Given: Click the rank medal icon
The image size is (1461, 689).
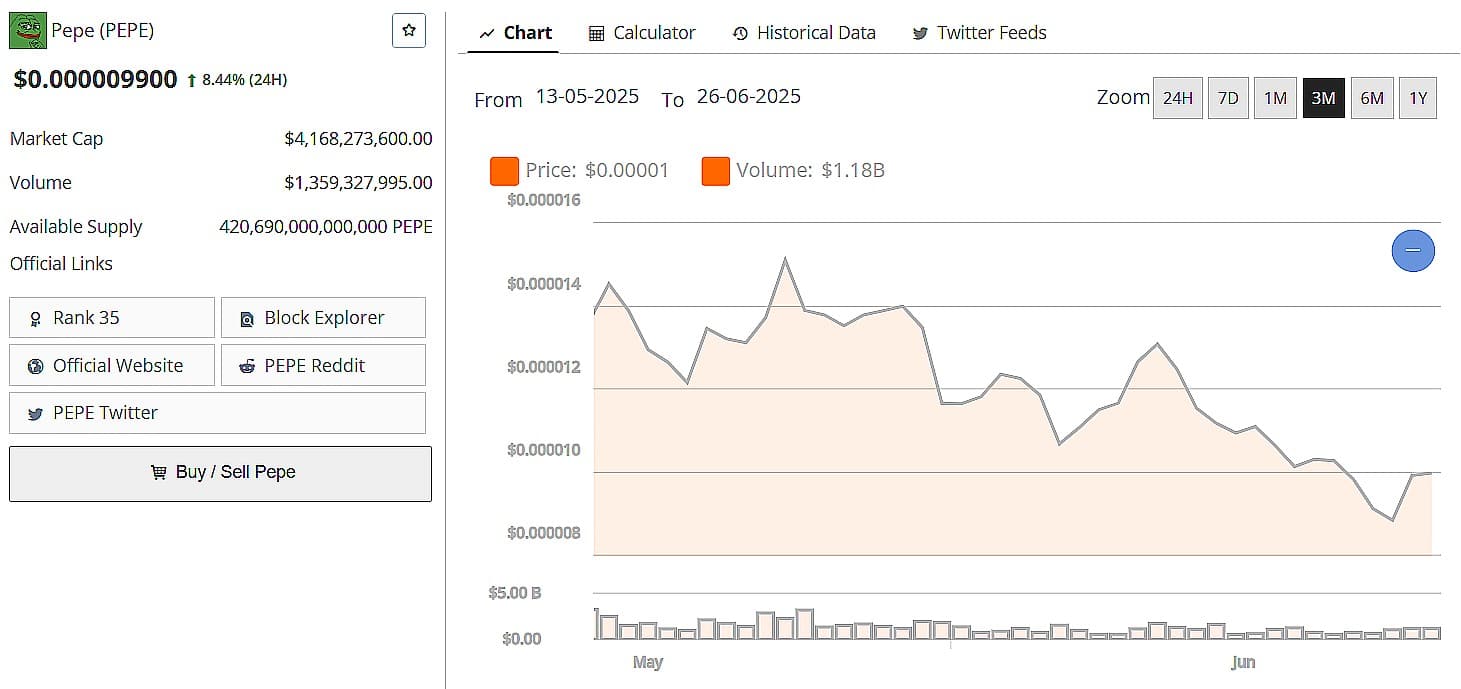Looking at the screenshot, I should [x=36, y=319].
